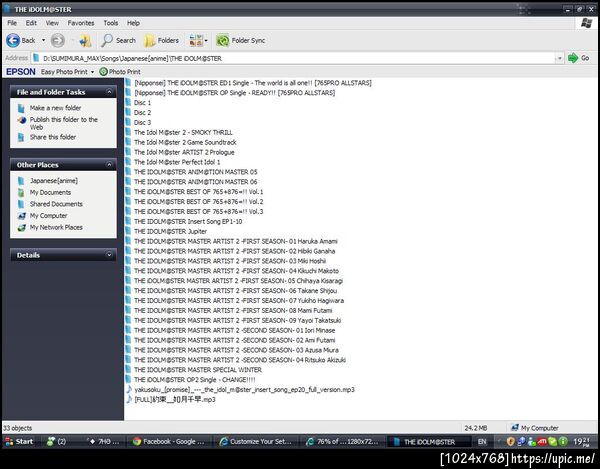Open the address bar dropdown
The height and width of the screenshot is (469, 600).
coord(559,58)
